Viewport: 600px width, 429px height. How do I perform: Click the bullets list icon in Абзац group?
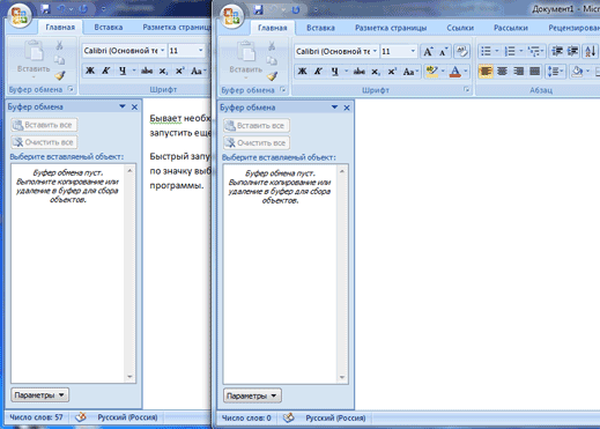[486, 51]
